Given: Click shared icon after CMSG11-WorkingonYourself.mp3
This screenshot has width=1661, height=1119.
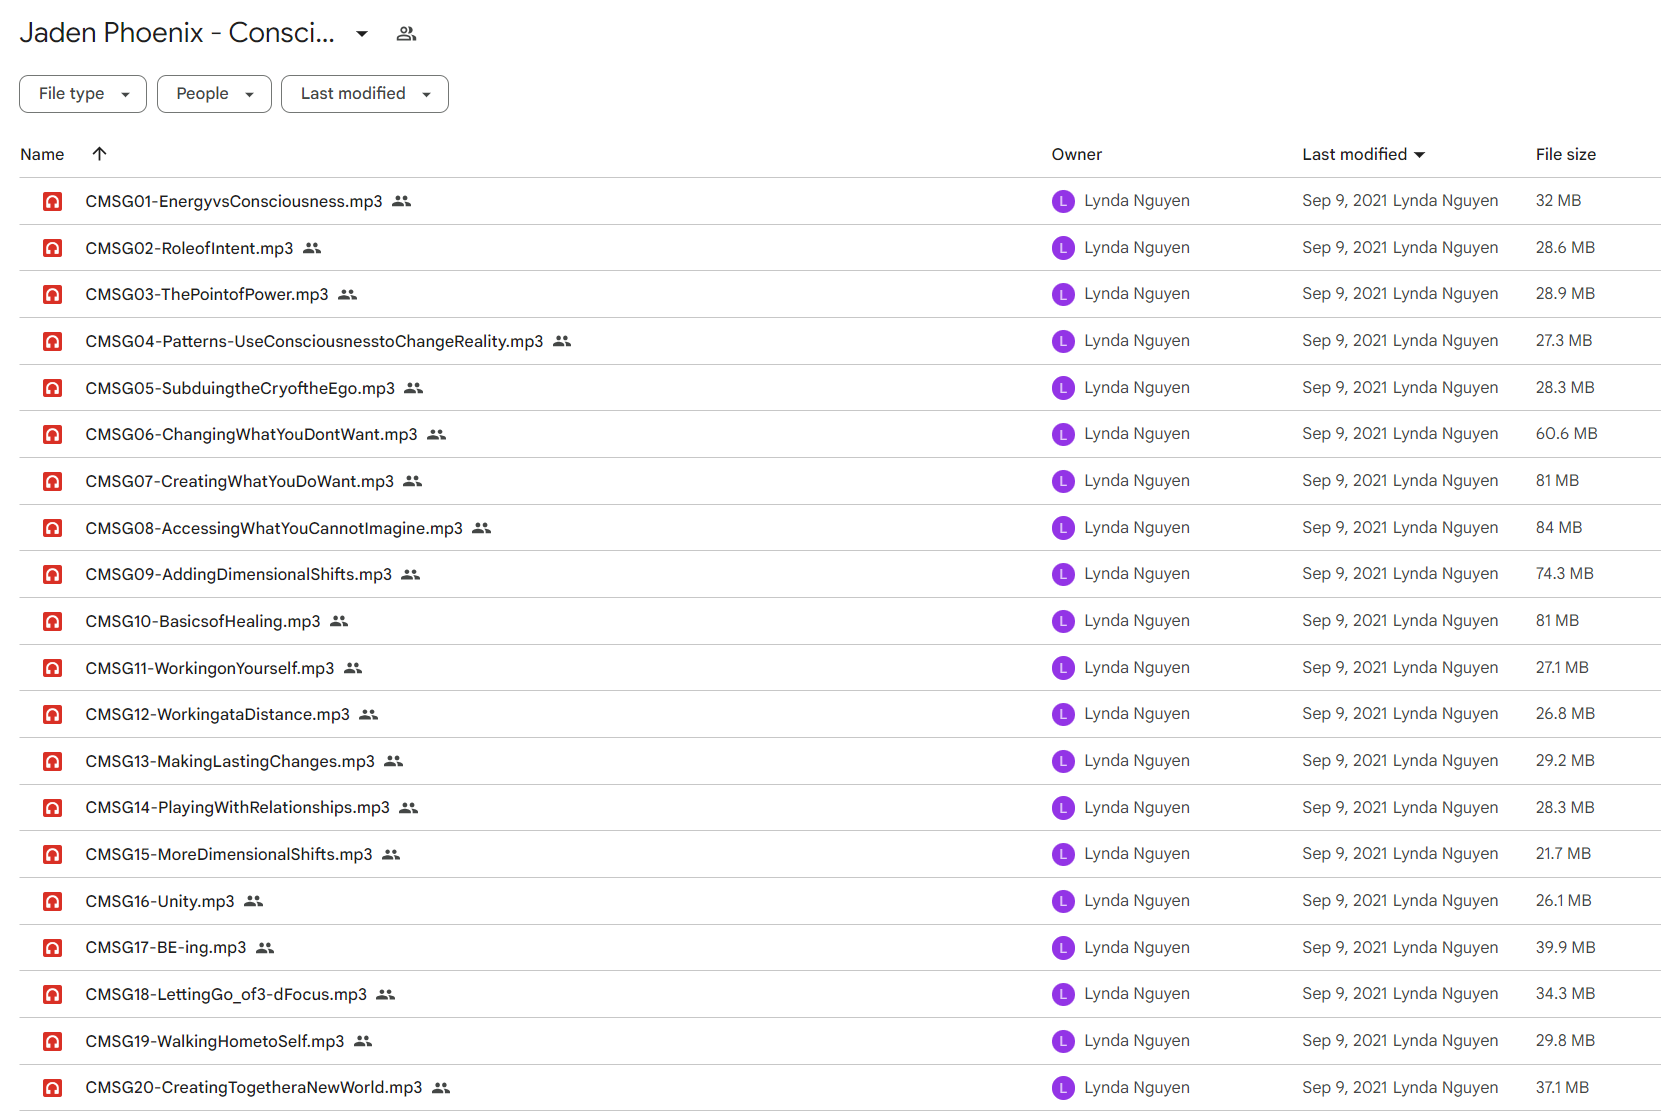Looking at the screenshot, I should pyautogui.click(x=353, y=668).
